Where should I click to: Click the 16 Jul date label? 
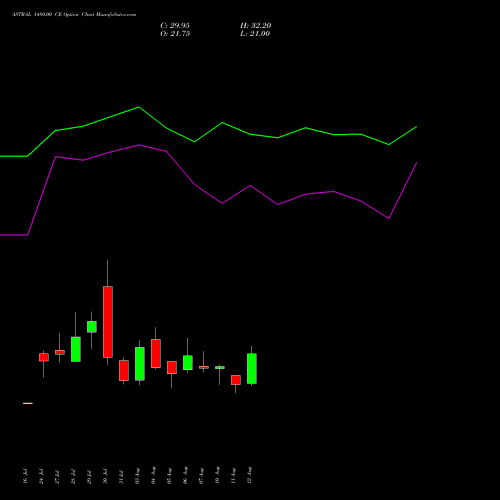point(25,476)
